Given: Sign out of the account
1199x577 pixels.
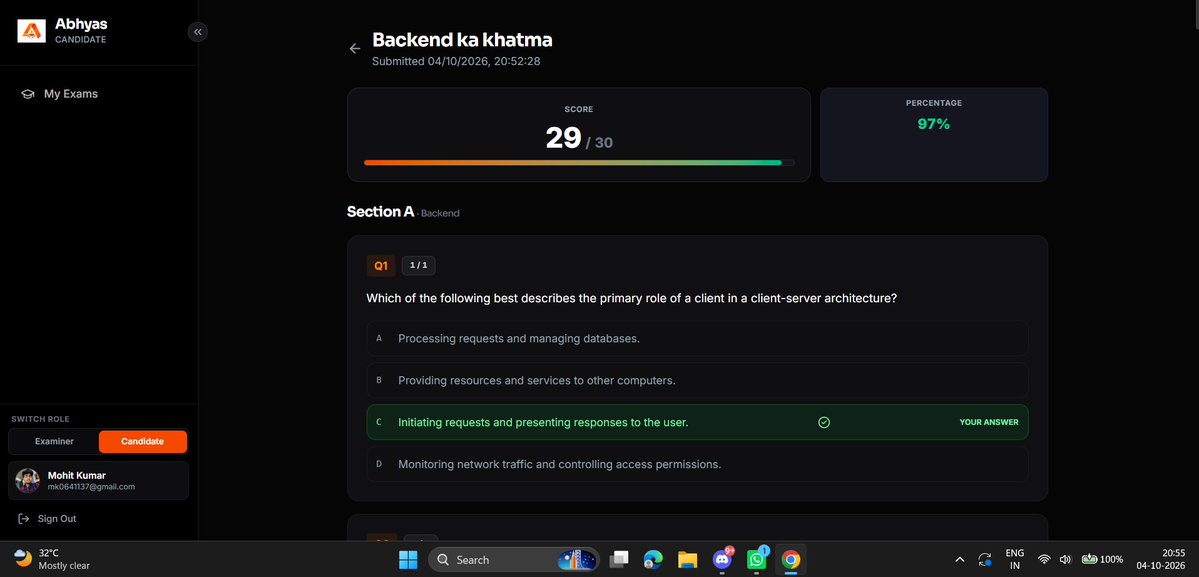Looking at the screenshot, I should pos(47,519).
